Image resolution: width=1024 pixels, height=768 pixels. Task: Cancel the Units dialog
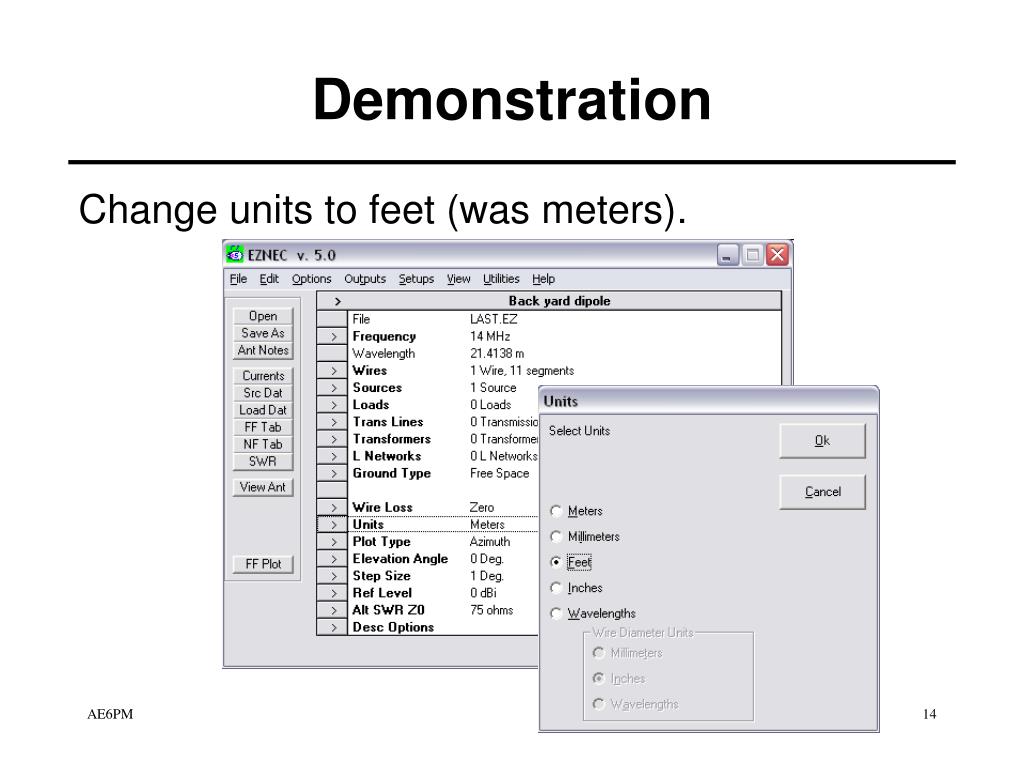[822, 492]
